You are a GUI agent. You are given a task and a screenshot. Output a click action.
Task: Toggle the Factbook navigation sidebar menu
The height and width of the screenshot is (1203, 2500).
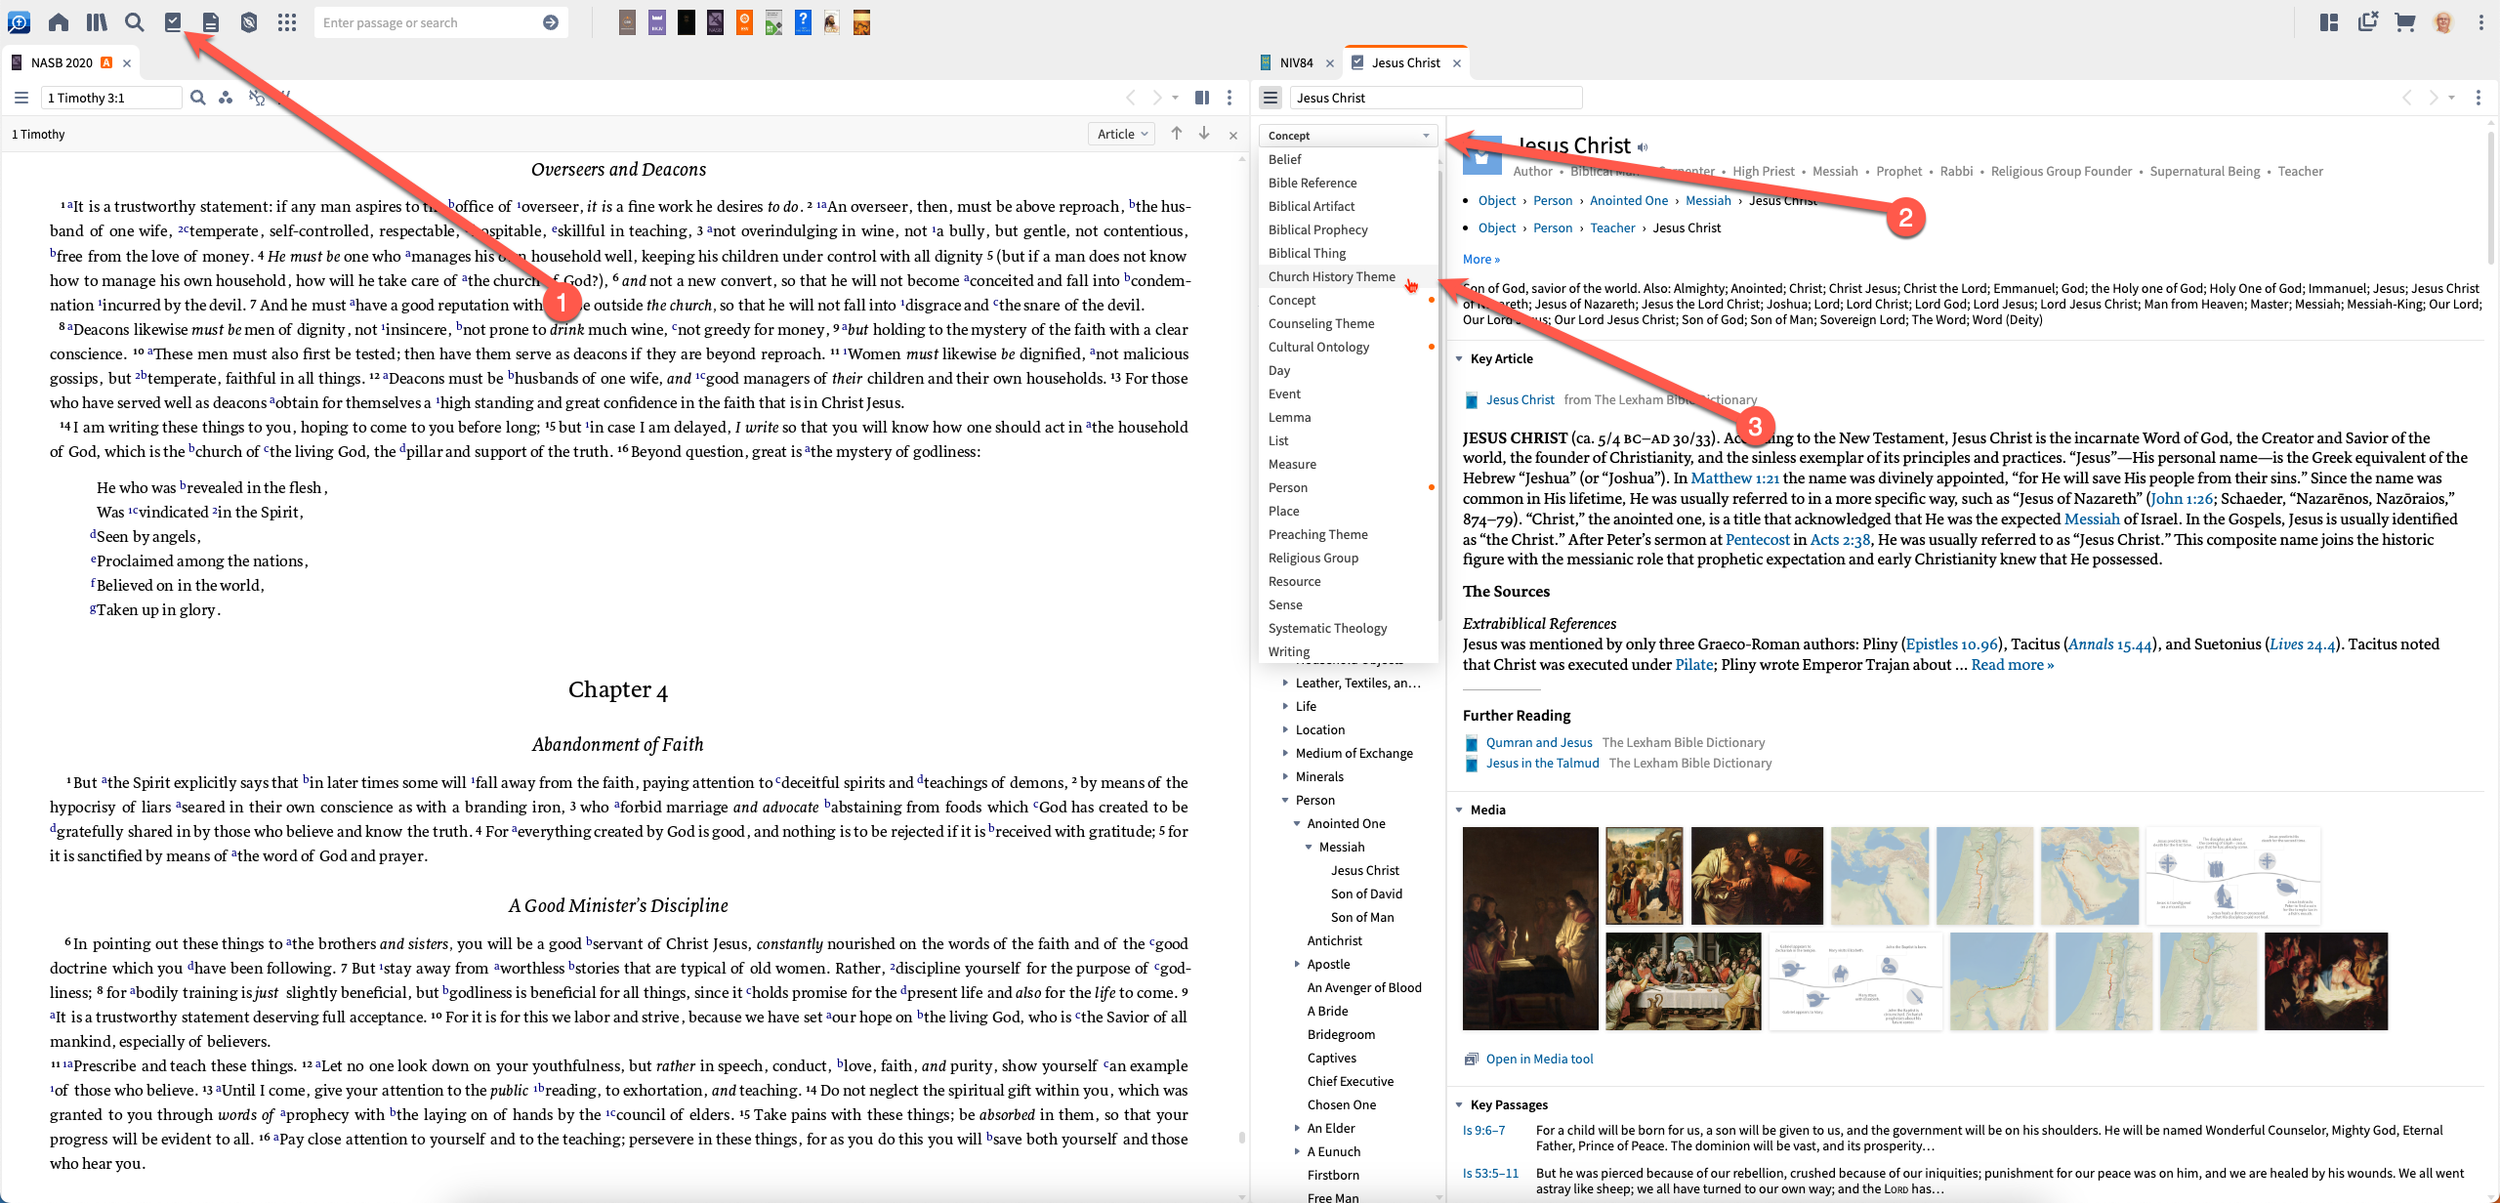1270,97
